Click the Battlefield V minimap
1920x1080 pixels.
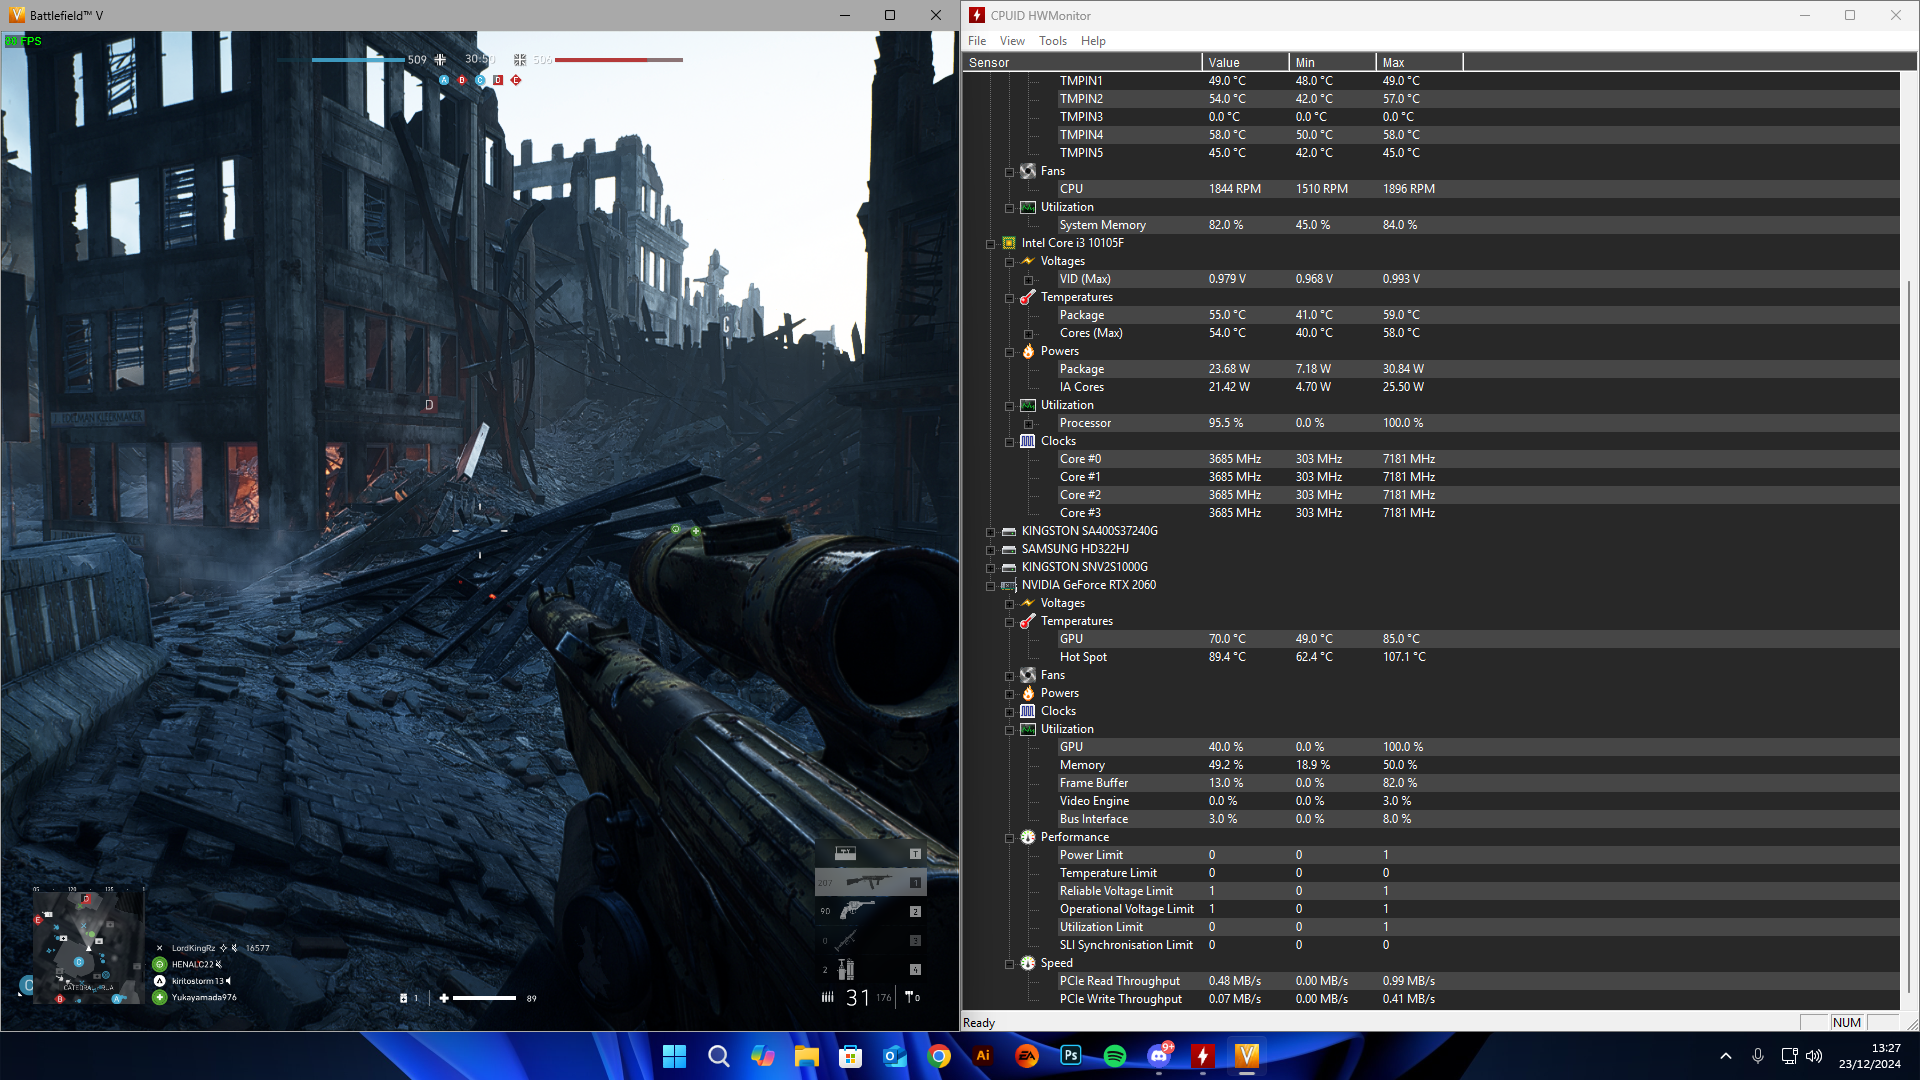point(88,946)
